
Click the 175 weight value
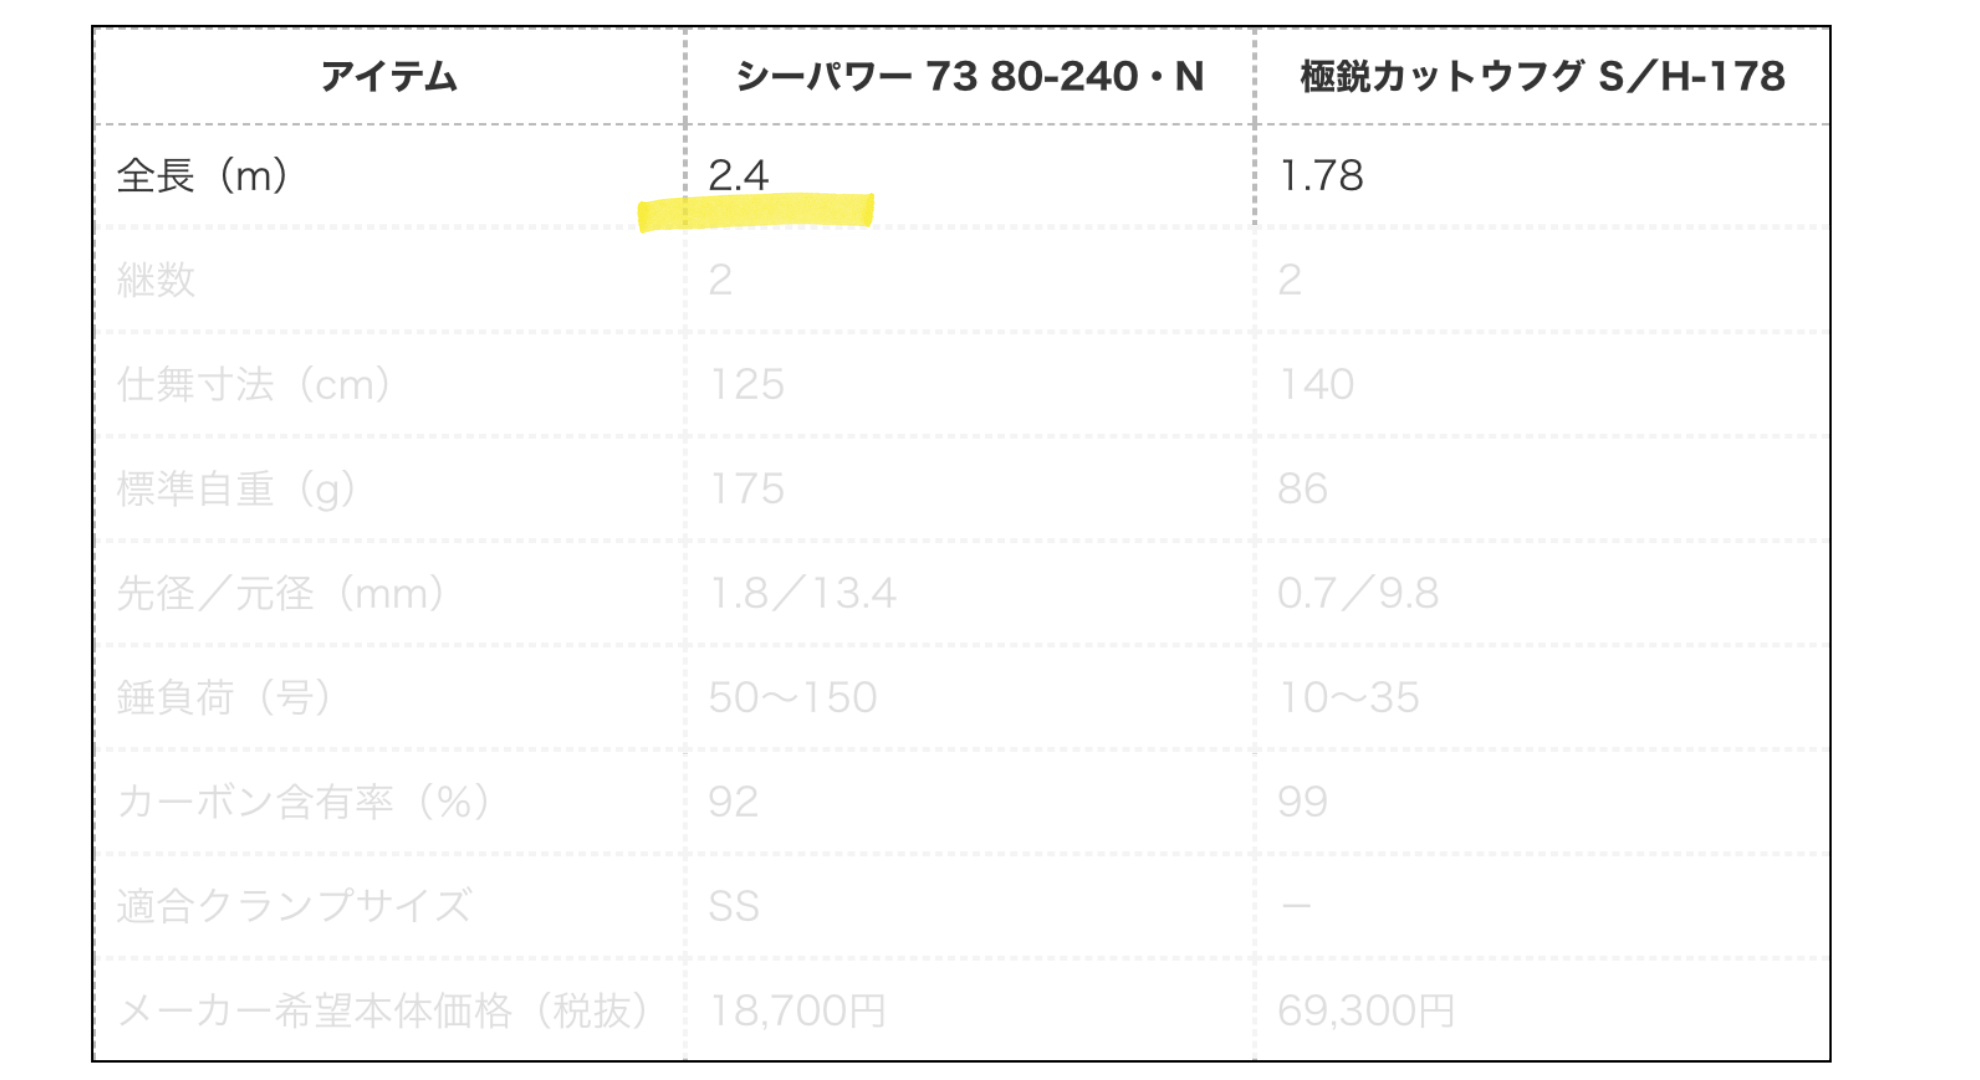746,489
